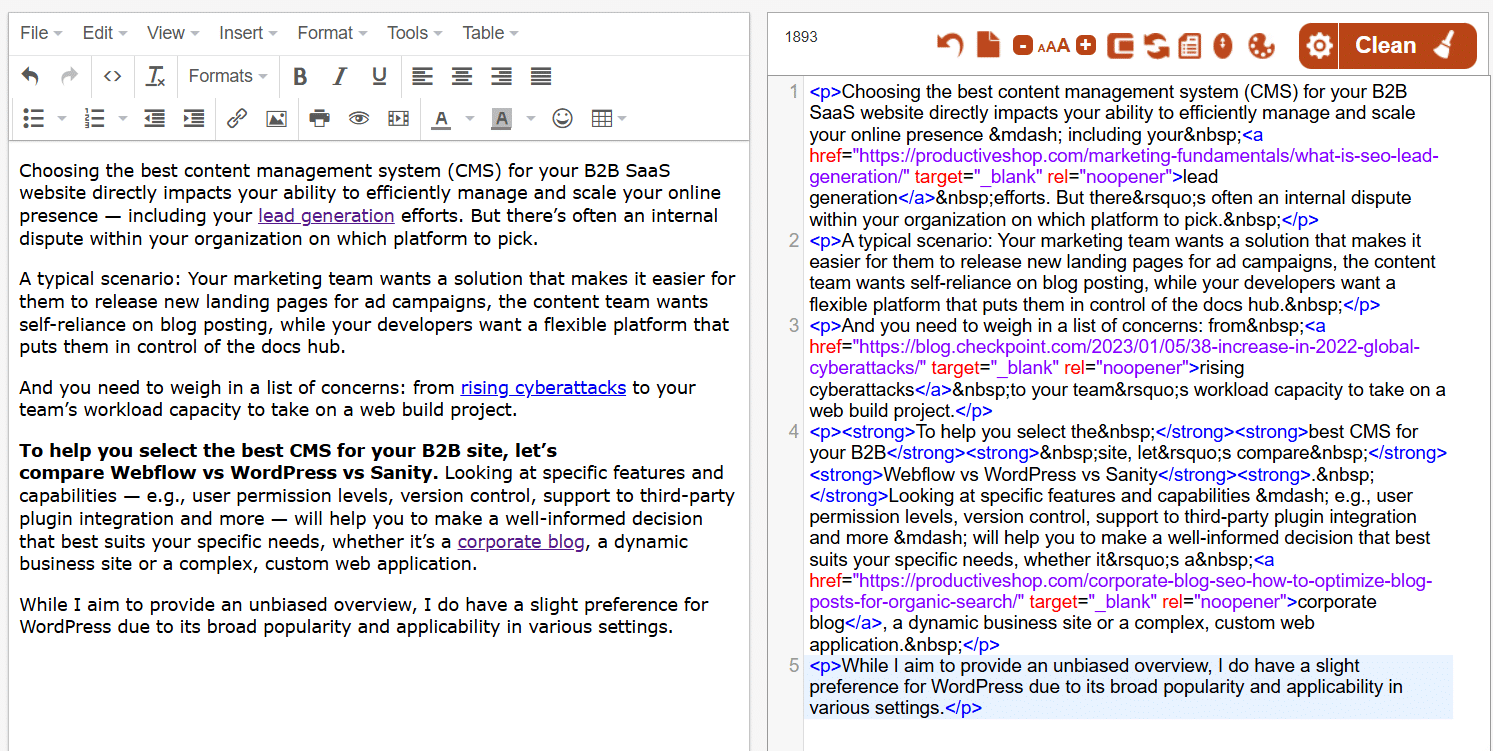Open source code view icon
Screen dimensions: 1493x751
[113, 76]
